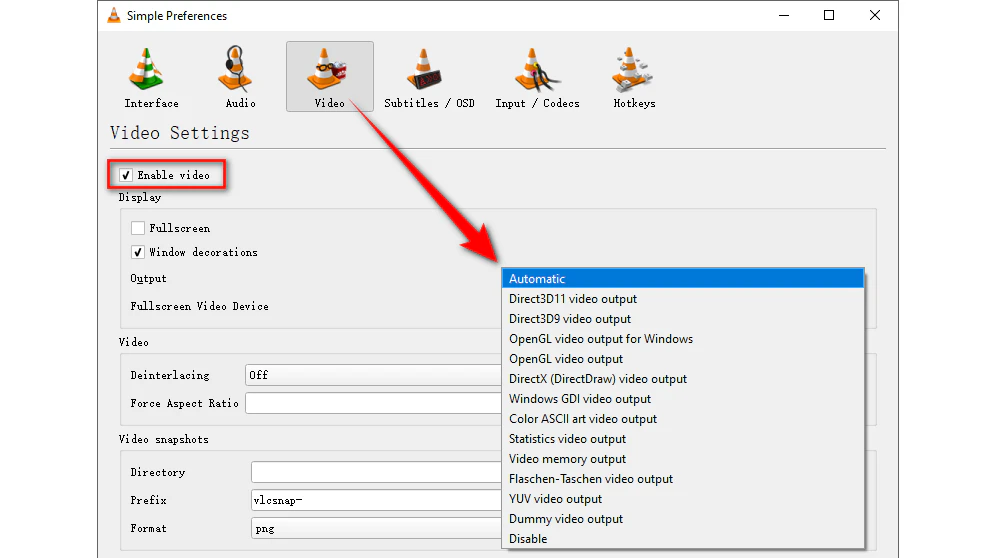
Task: Click the Prefix field with vlcsnap-
Action: (x=376, y=500)
